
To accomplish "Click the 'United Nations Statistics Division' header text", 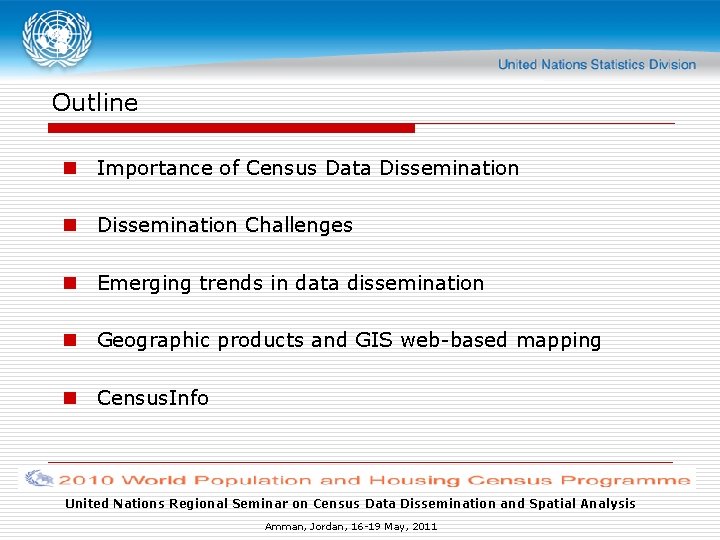I will point(597,64).
